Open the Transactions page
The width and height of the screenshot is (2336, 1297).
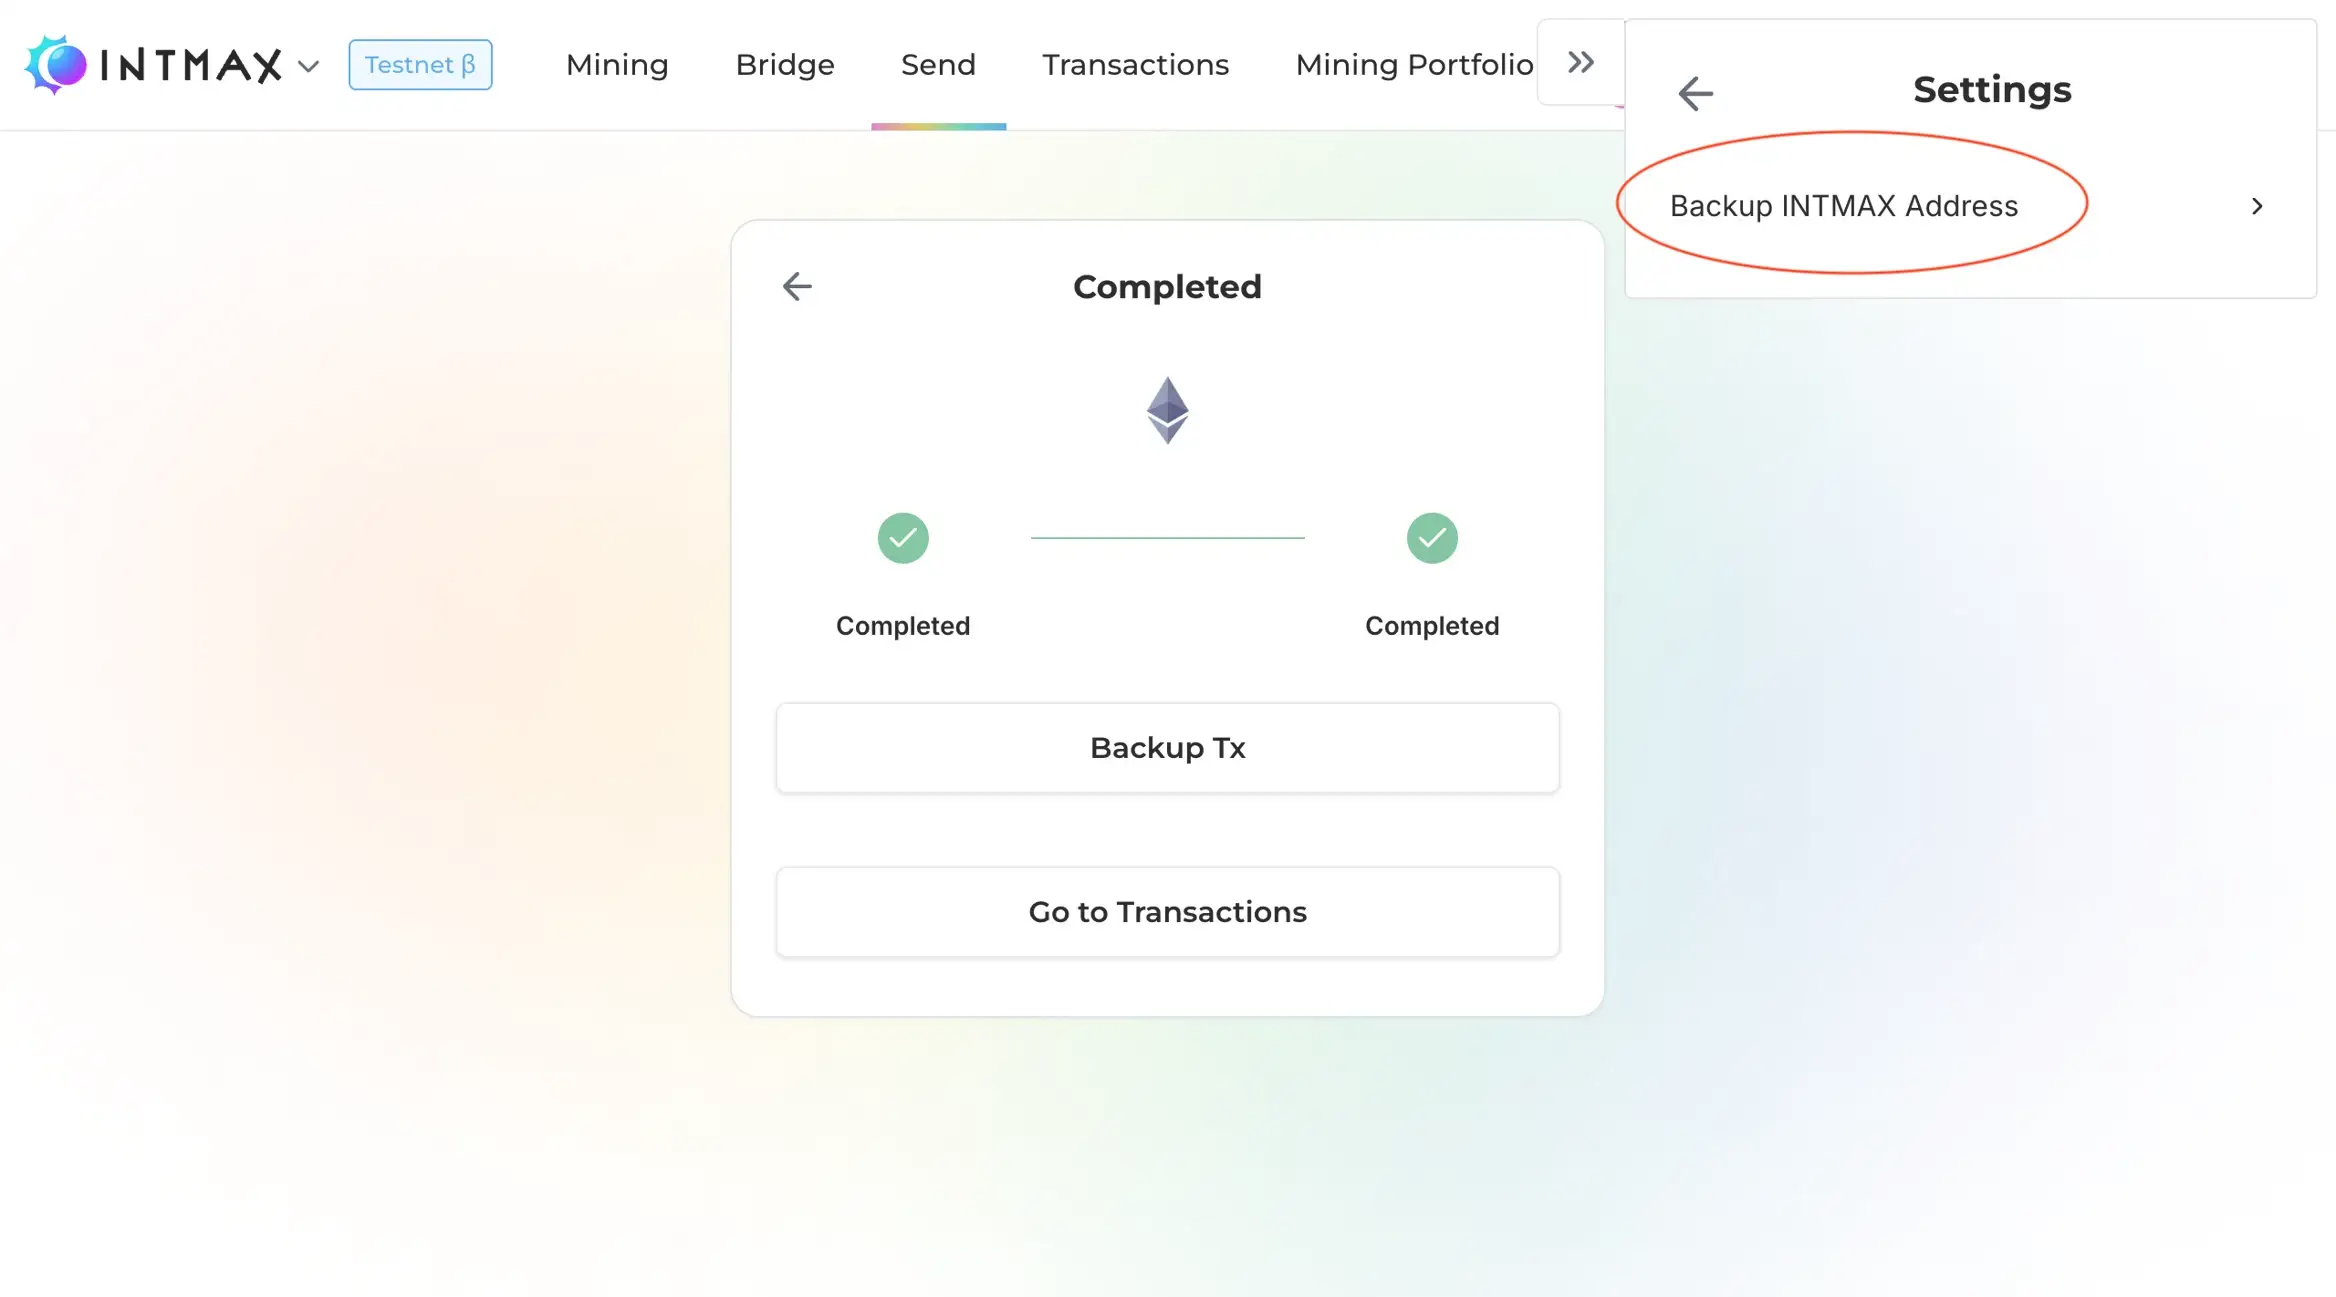click(1136, 64)
